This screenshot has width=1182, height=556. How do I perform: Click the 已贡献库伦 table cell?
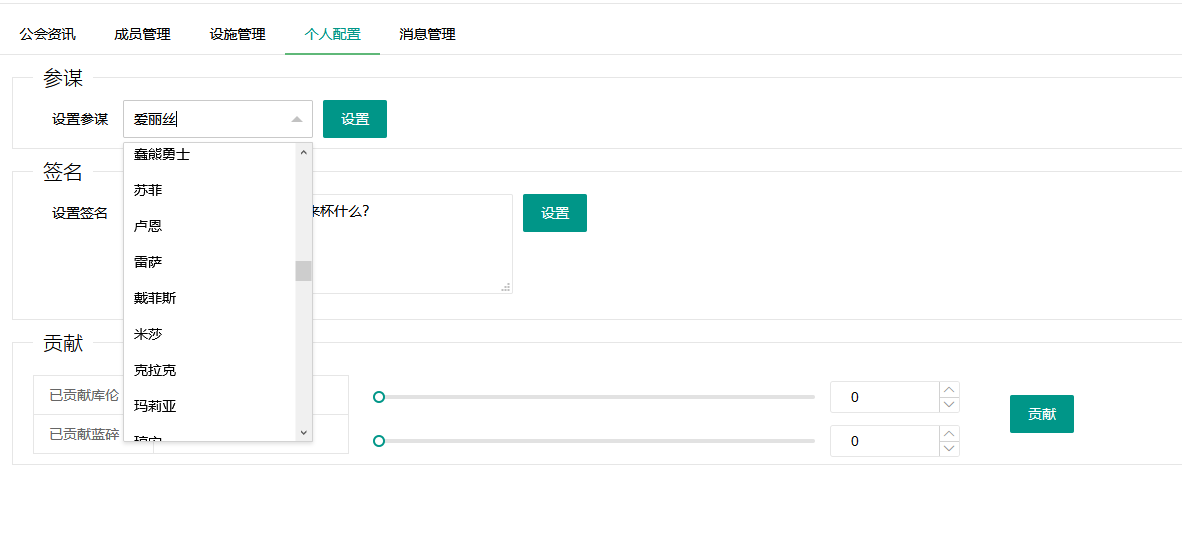(84, 395)
